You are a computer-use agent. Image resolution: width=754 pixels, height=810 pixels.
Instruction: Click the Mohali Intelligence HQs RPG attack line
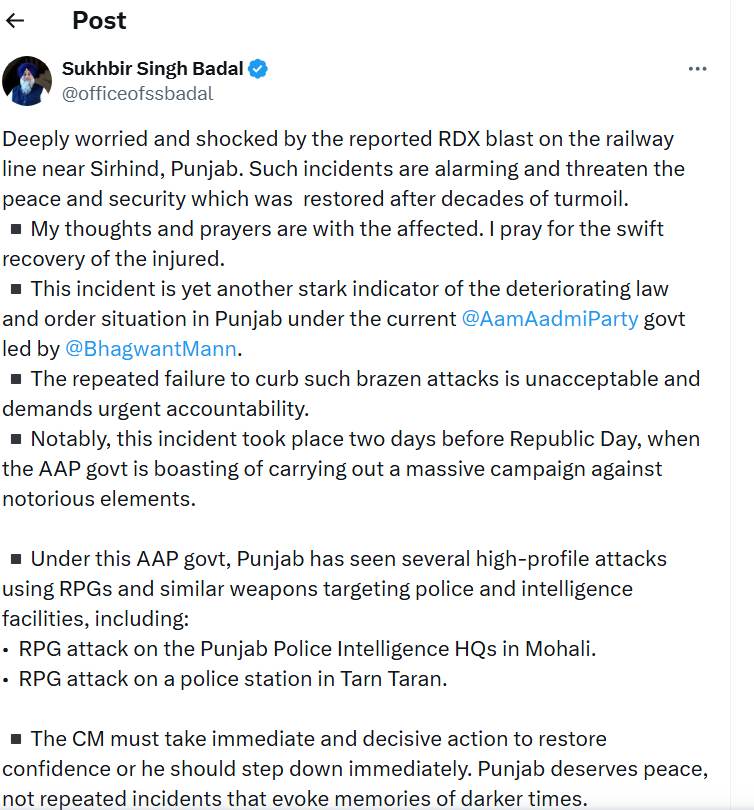pos(307,649)
